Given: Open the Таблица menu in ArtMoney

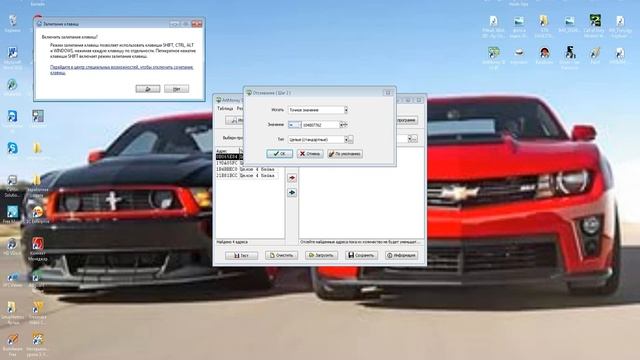Looking at the screenshot, I should click(225, 109).
